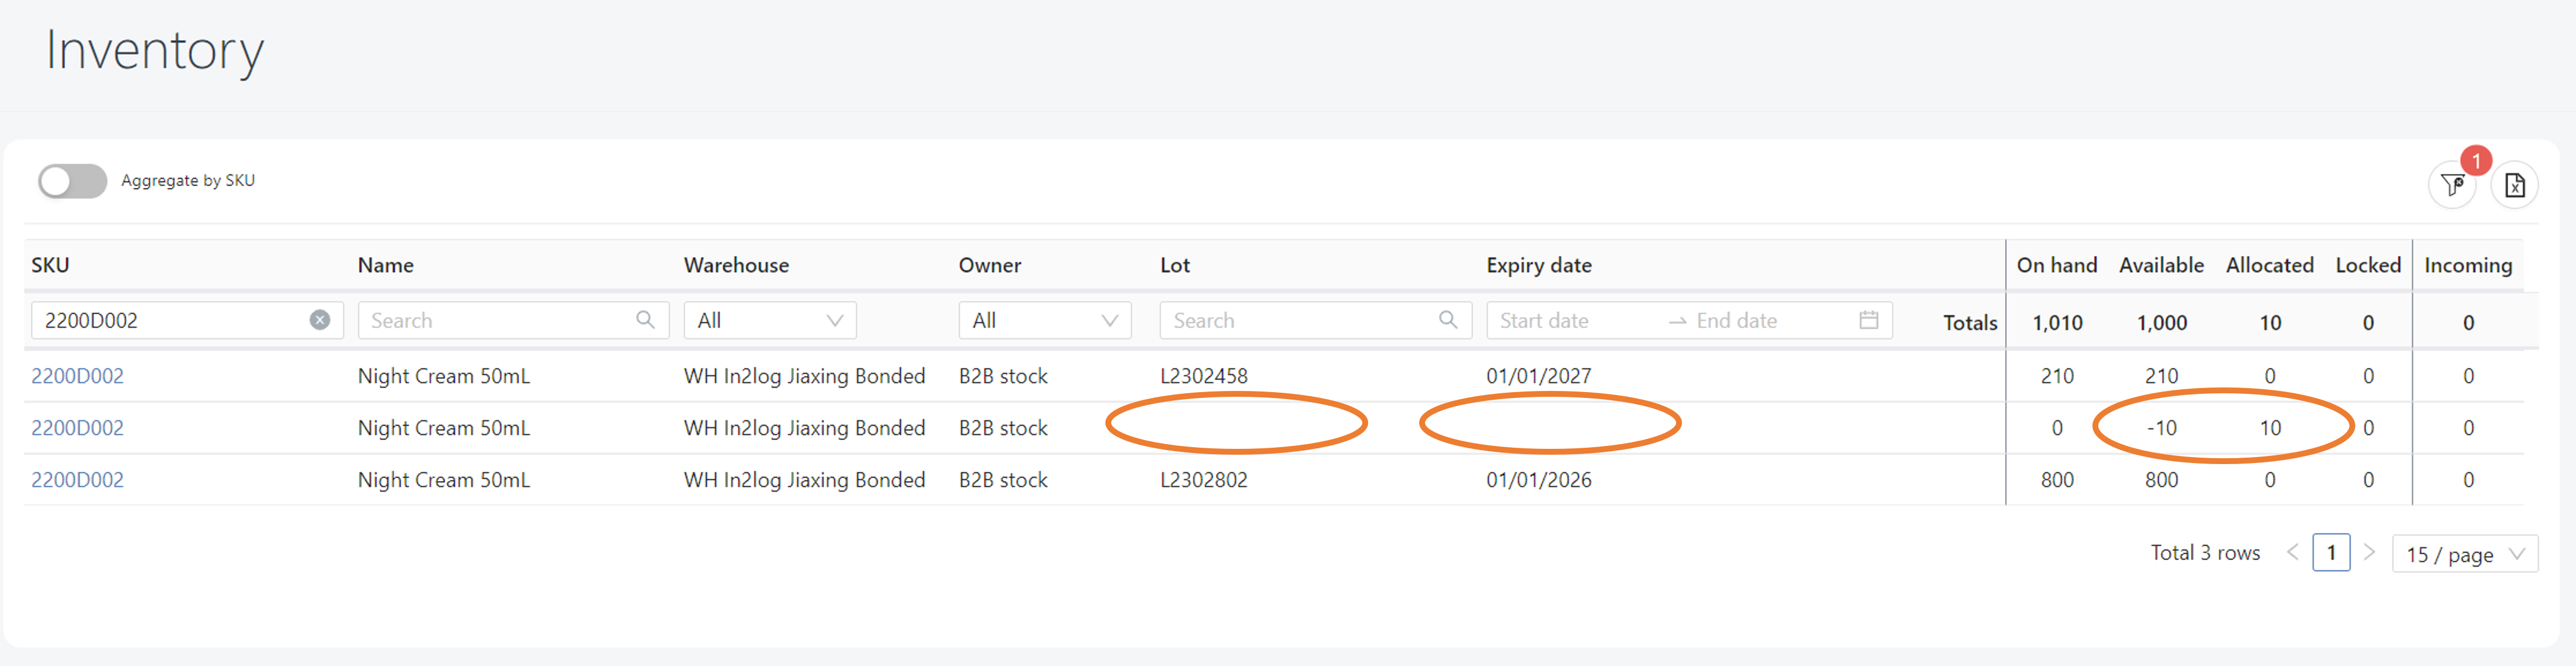Expand the Warehouse filter dropdown
Viewport: 2576px width, 666px height.
pyautogui.click(x=769, y=320)
